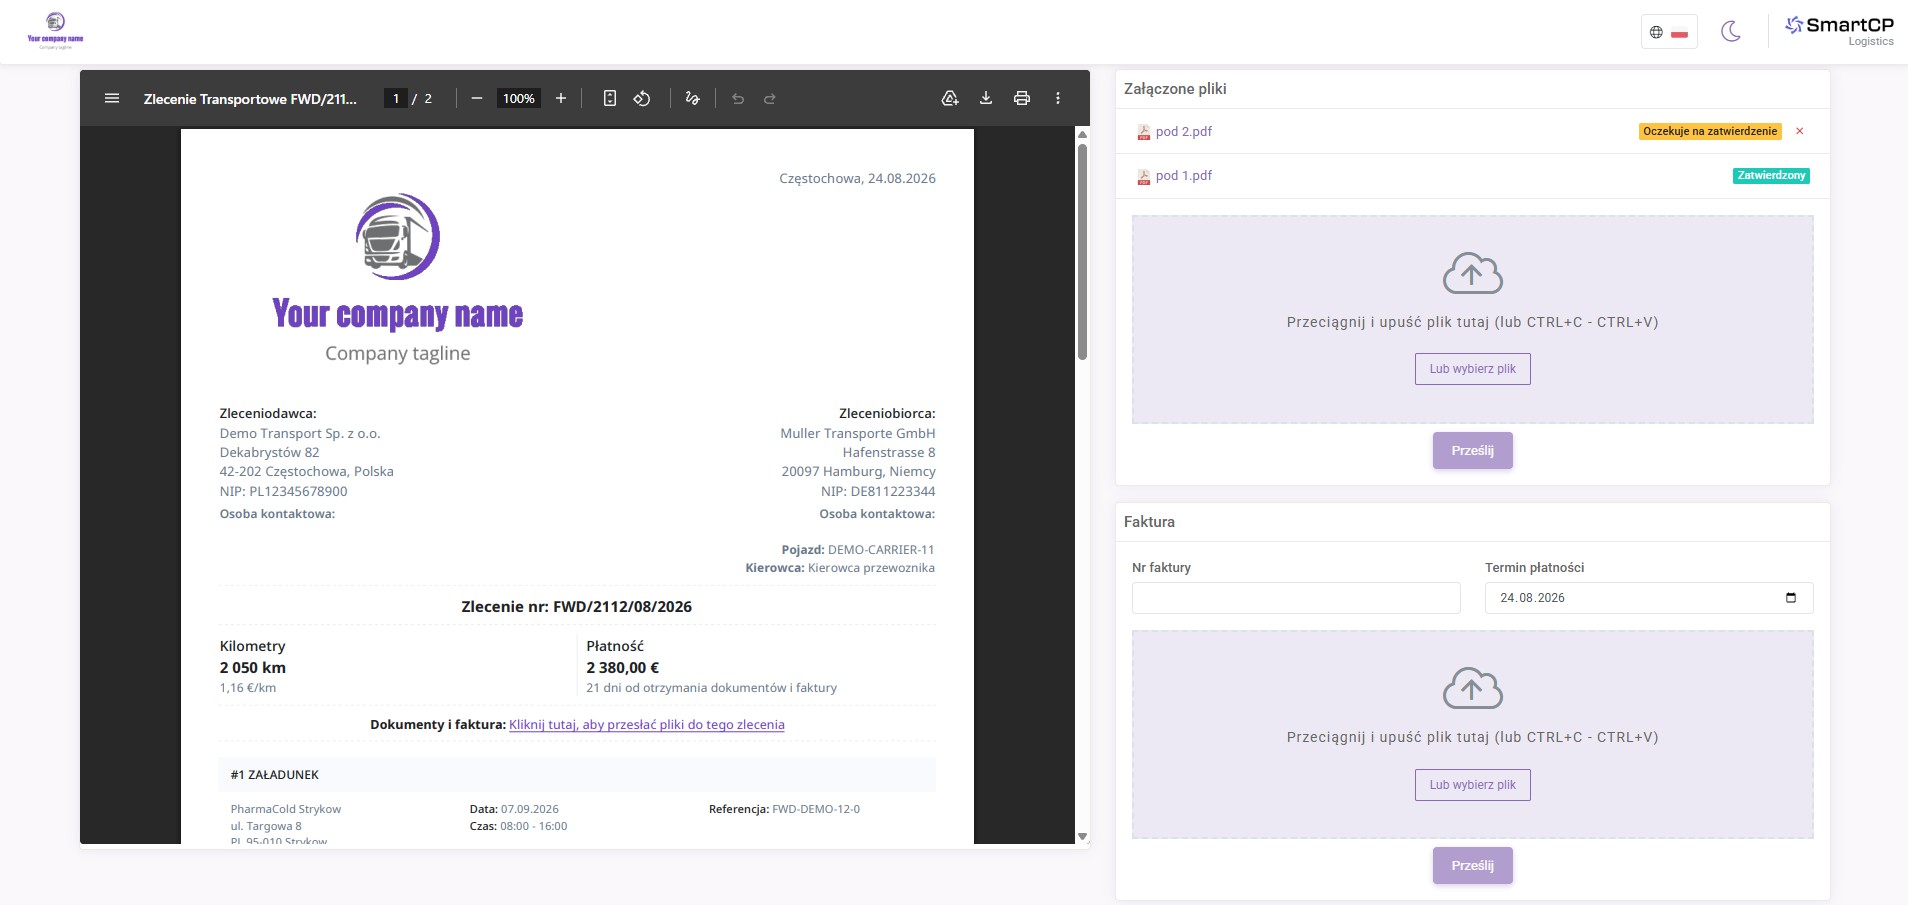Click the 'Zlecenie nr: FWD/2112/08/2026' heading
Image resolution: width=1908 pixels, height=905 pixels.
click(x=576, y=606)
